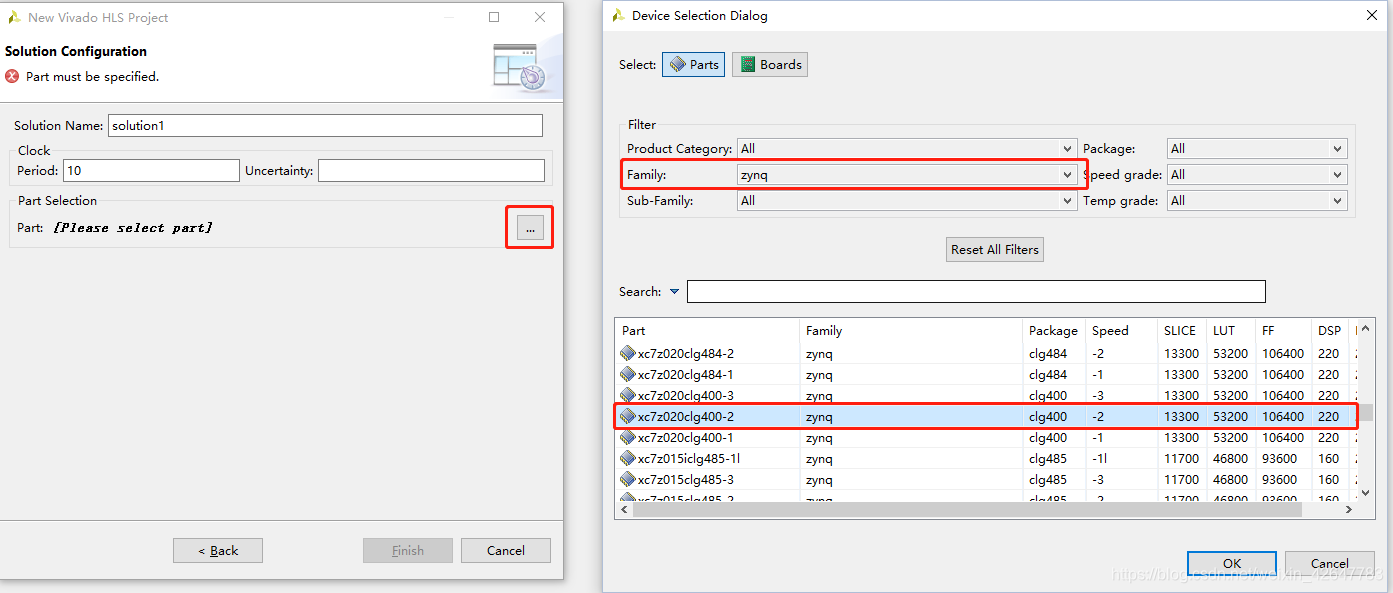Click horizontal scrollbar thumb in parts table
Viewport: 1393px width, 593px height.
pyautogui.click(x=967, y=509)
